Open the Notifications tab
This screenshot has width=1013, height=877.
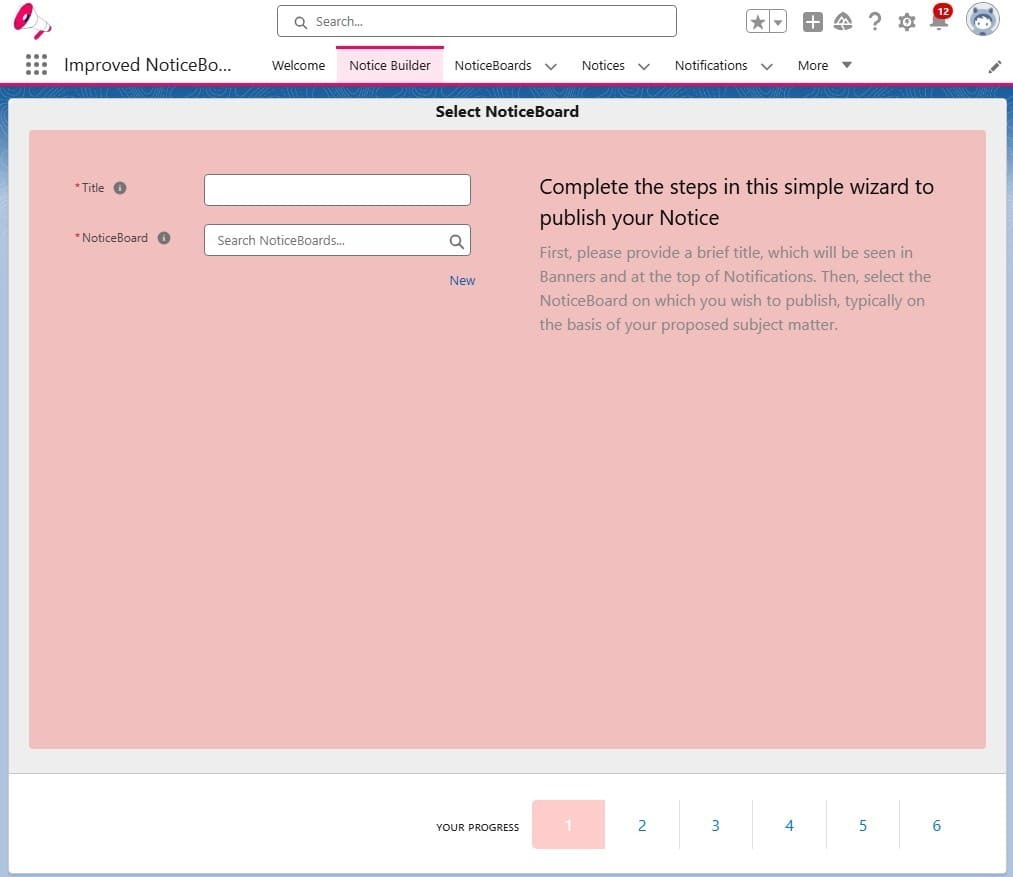(711, 65)
